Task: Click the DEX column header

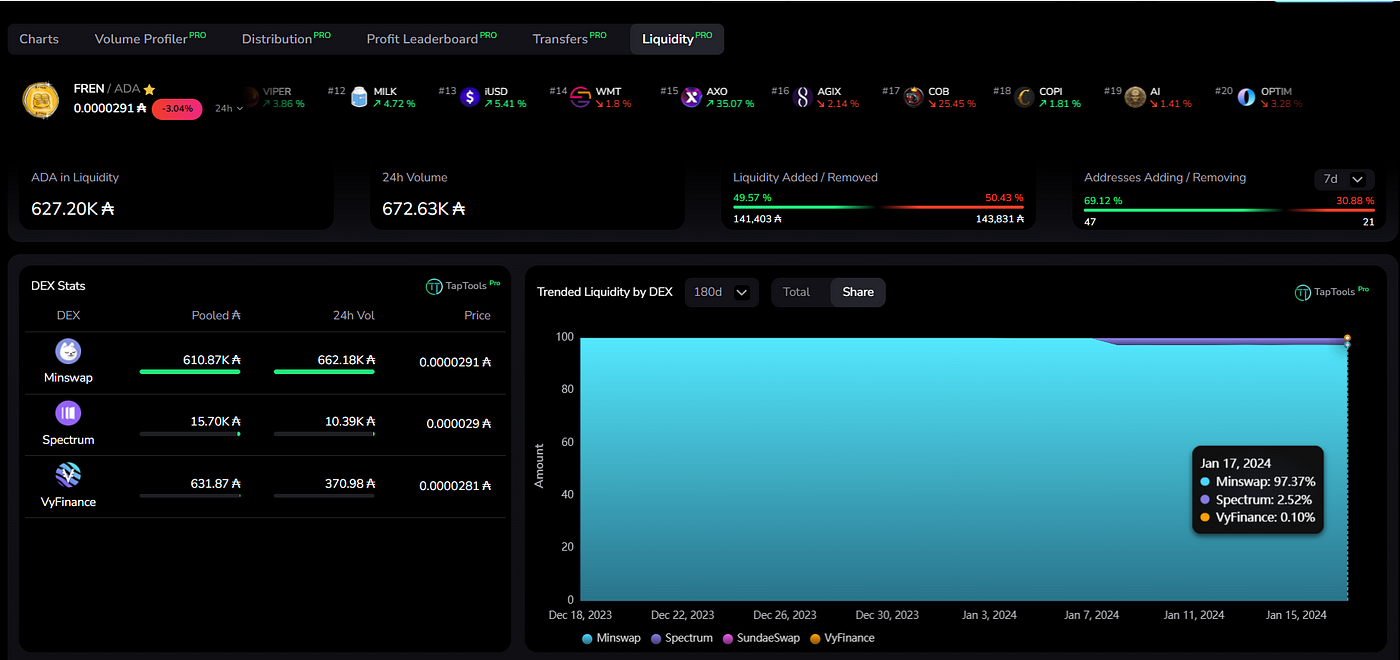Action: 68,315
